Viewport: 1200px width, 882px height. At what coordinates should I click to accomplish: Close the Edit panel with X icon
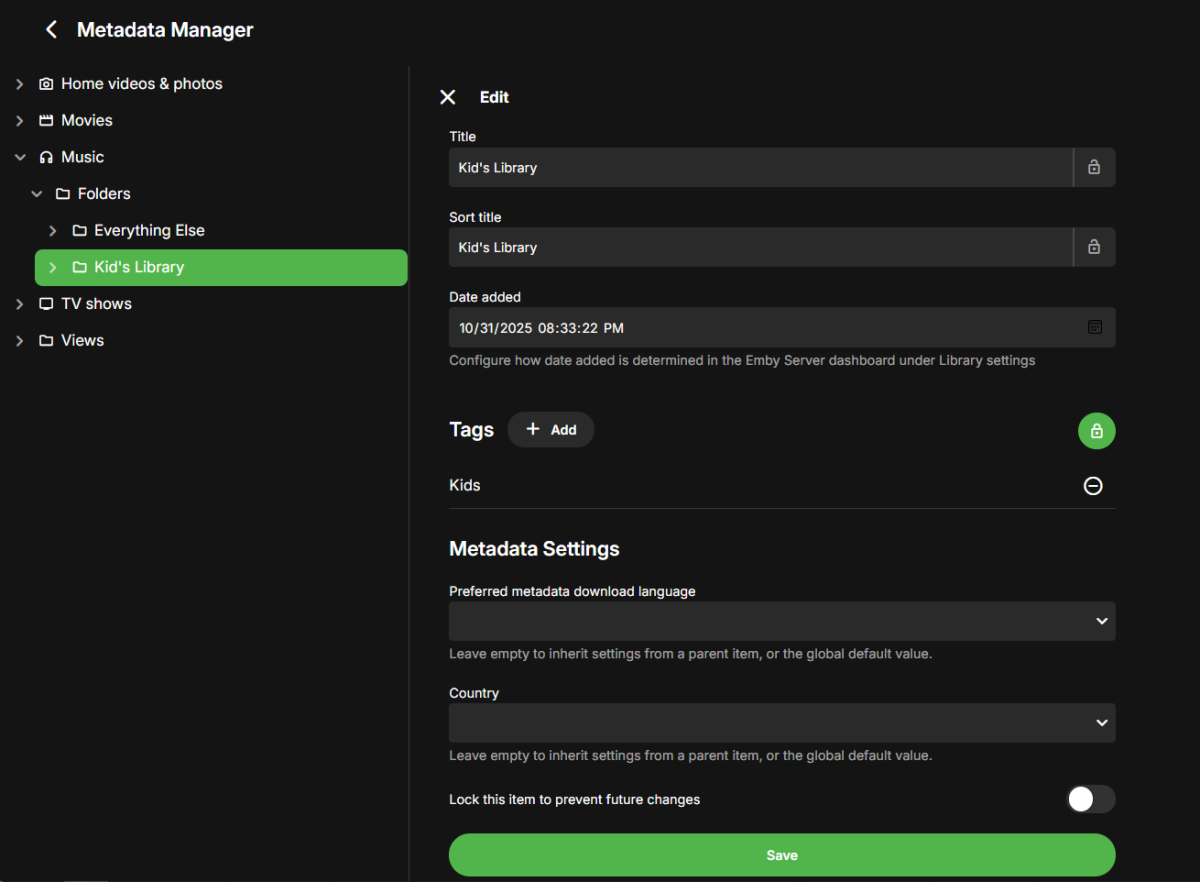(448, 97)
